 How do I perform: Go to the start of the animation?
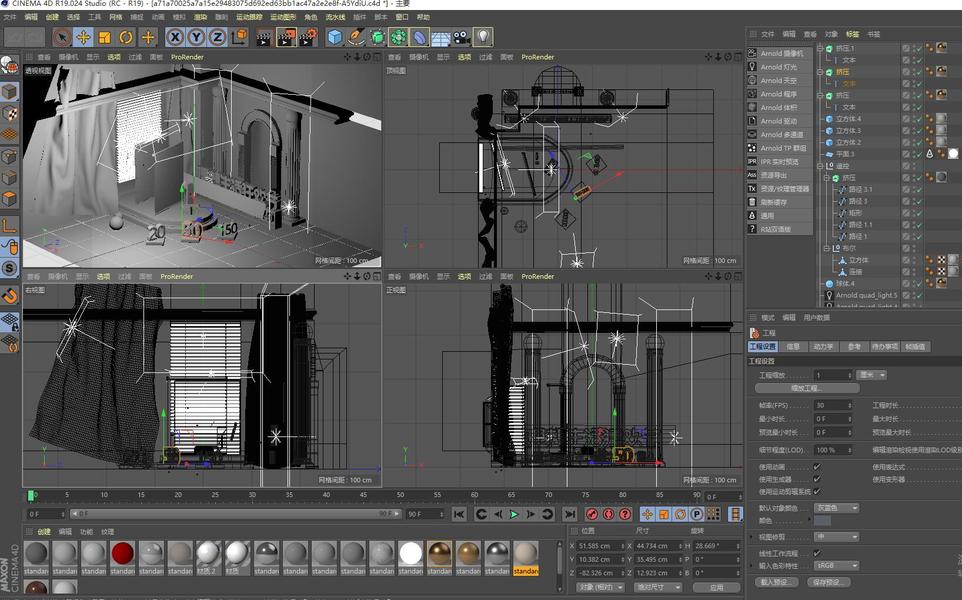pos(459,514)
